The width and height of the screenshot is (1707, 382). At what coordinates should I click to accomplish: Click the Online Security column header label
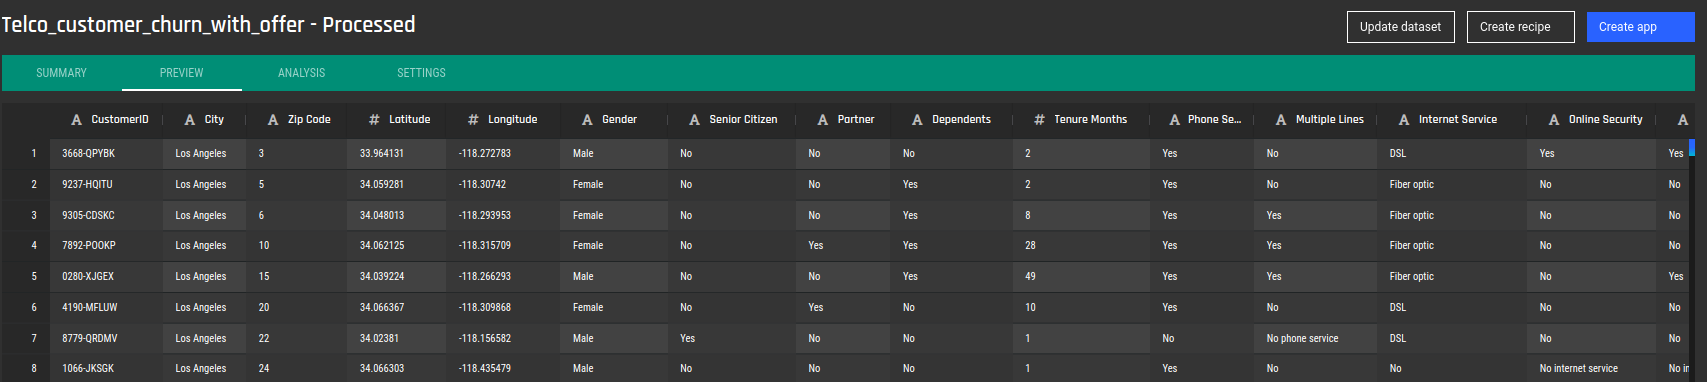click(1605, 119)
